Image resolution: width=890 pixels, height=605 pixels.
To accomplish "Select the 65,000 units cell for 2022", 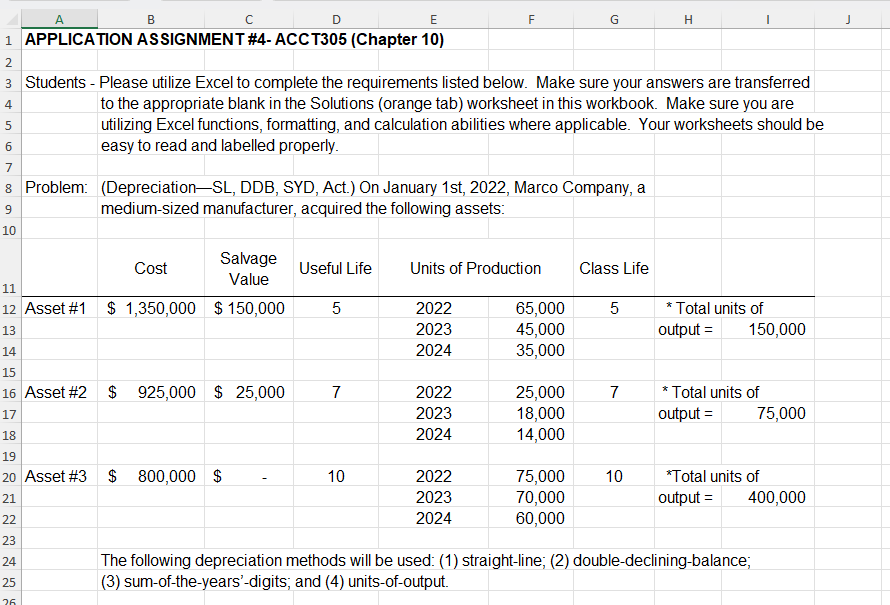I will 531,308.
